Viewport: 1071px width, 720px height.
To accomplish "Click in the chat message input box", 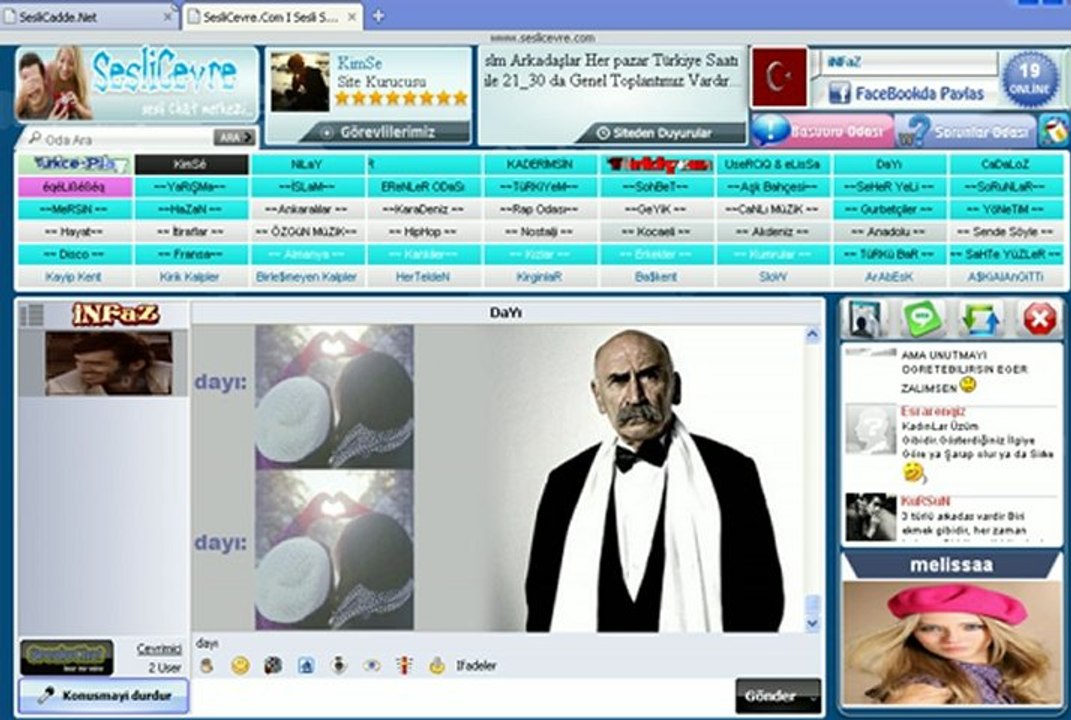I will click(x=463, y=696).
